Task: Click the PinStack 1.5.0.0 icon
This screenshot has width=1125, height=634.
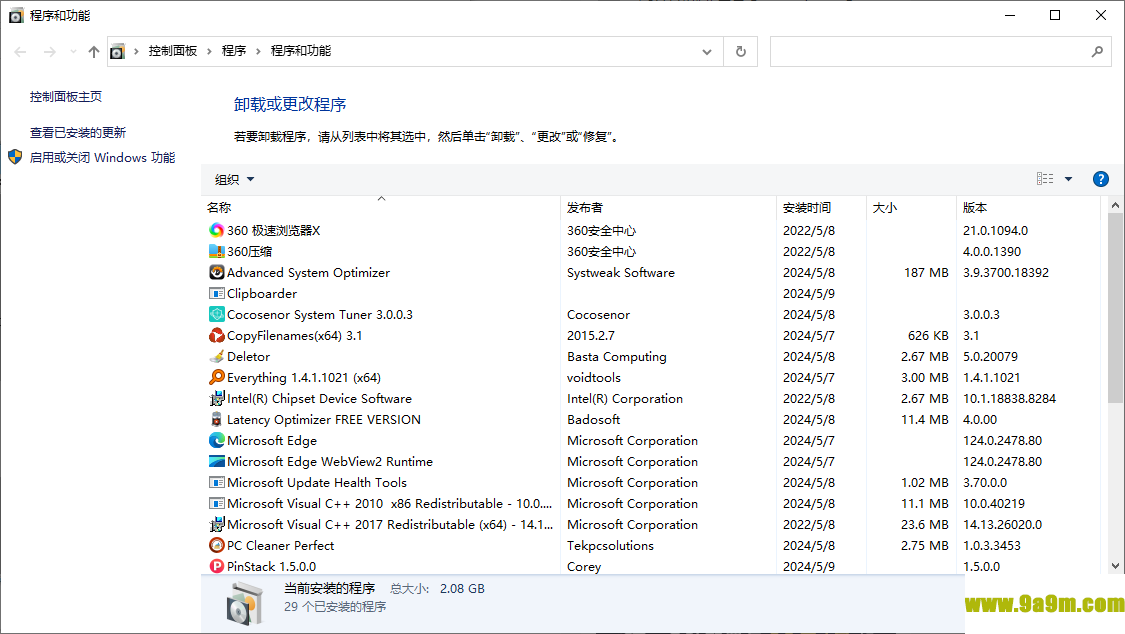Action: pyautogui.click(x=217, y=566)
